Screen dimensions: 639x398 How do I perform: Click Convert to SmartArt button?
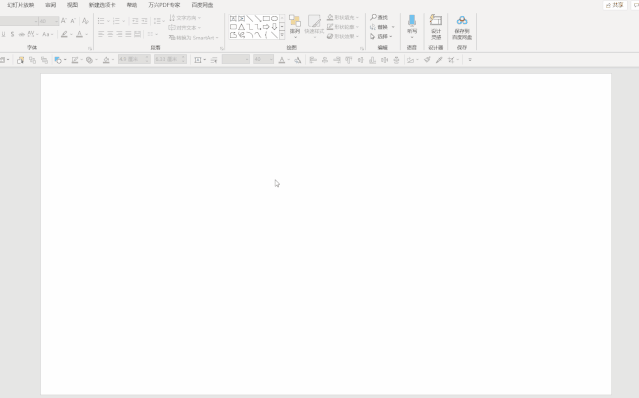(x=194, y=37)
